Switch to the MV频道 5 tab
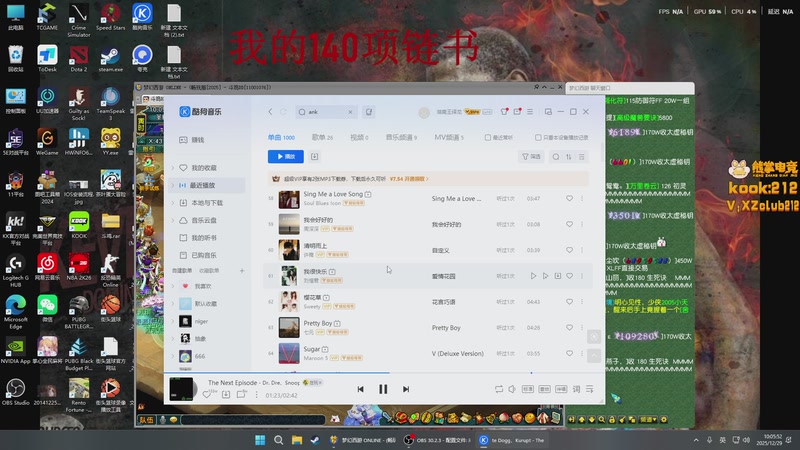 [x=449, y=137]
